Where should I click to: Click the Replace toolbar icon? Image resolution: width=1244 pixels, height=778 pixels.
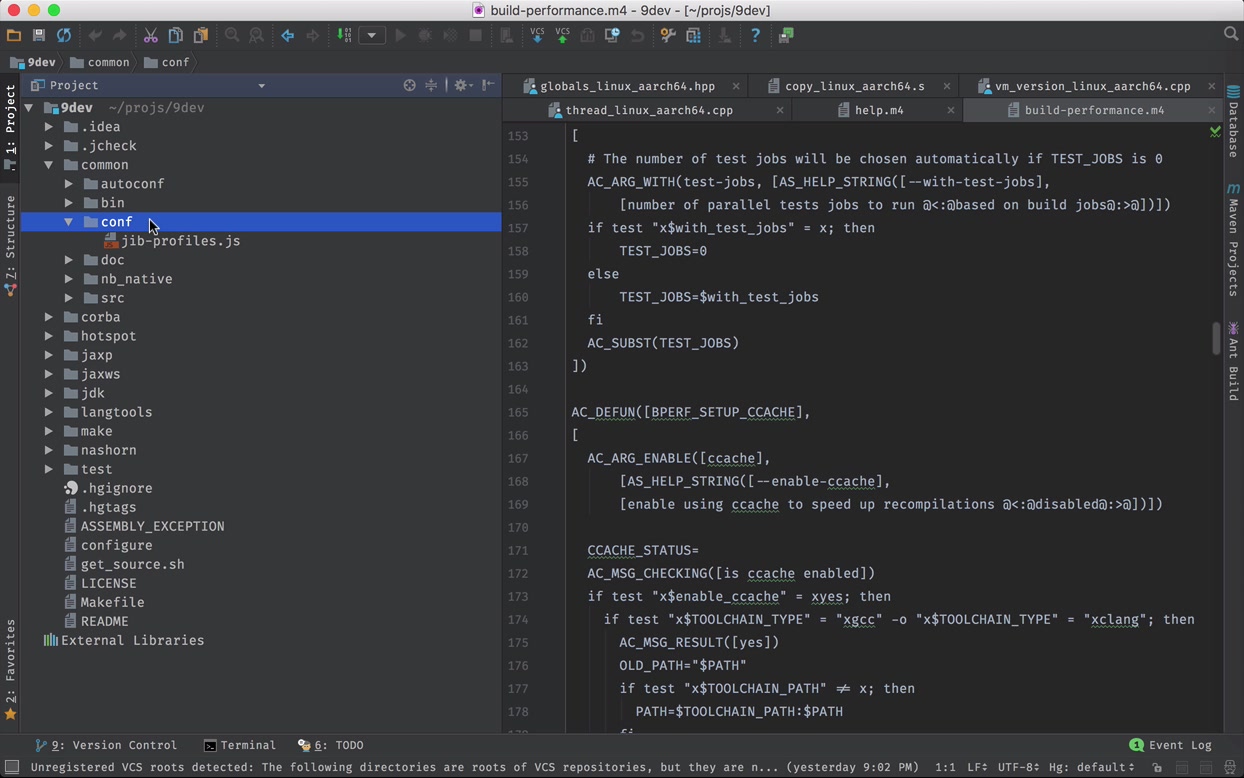coord(257,35)
